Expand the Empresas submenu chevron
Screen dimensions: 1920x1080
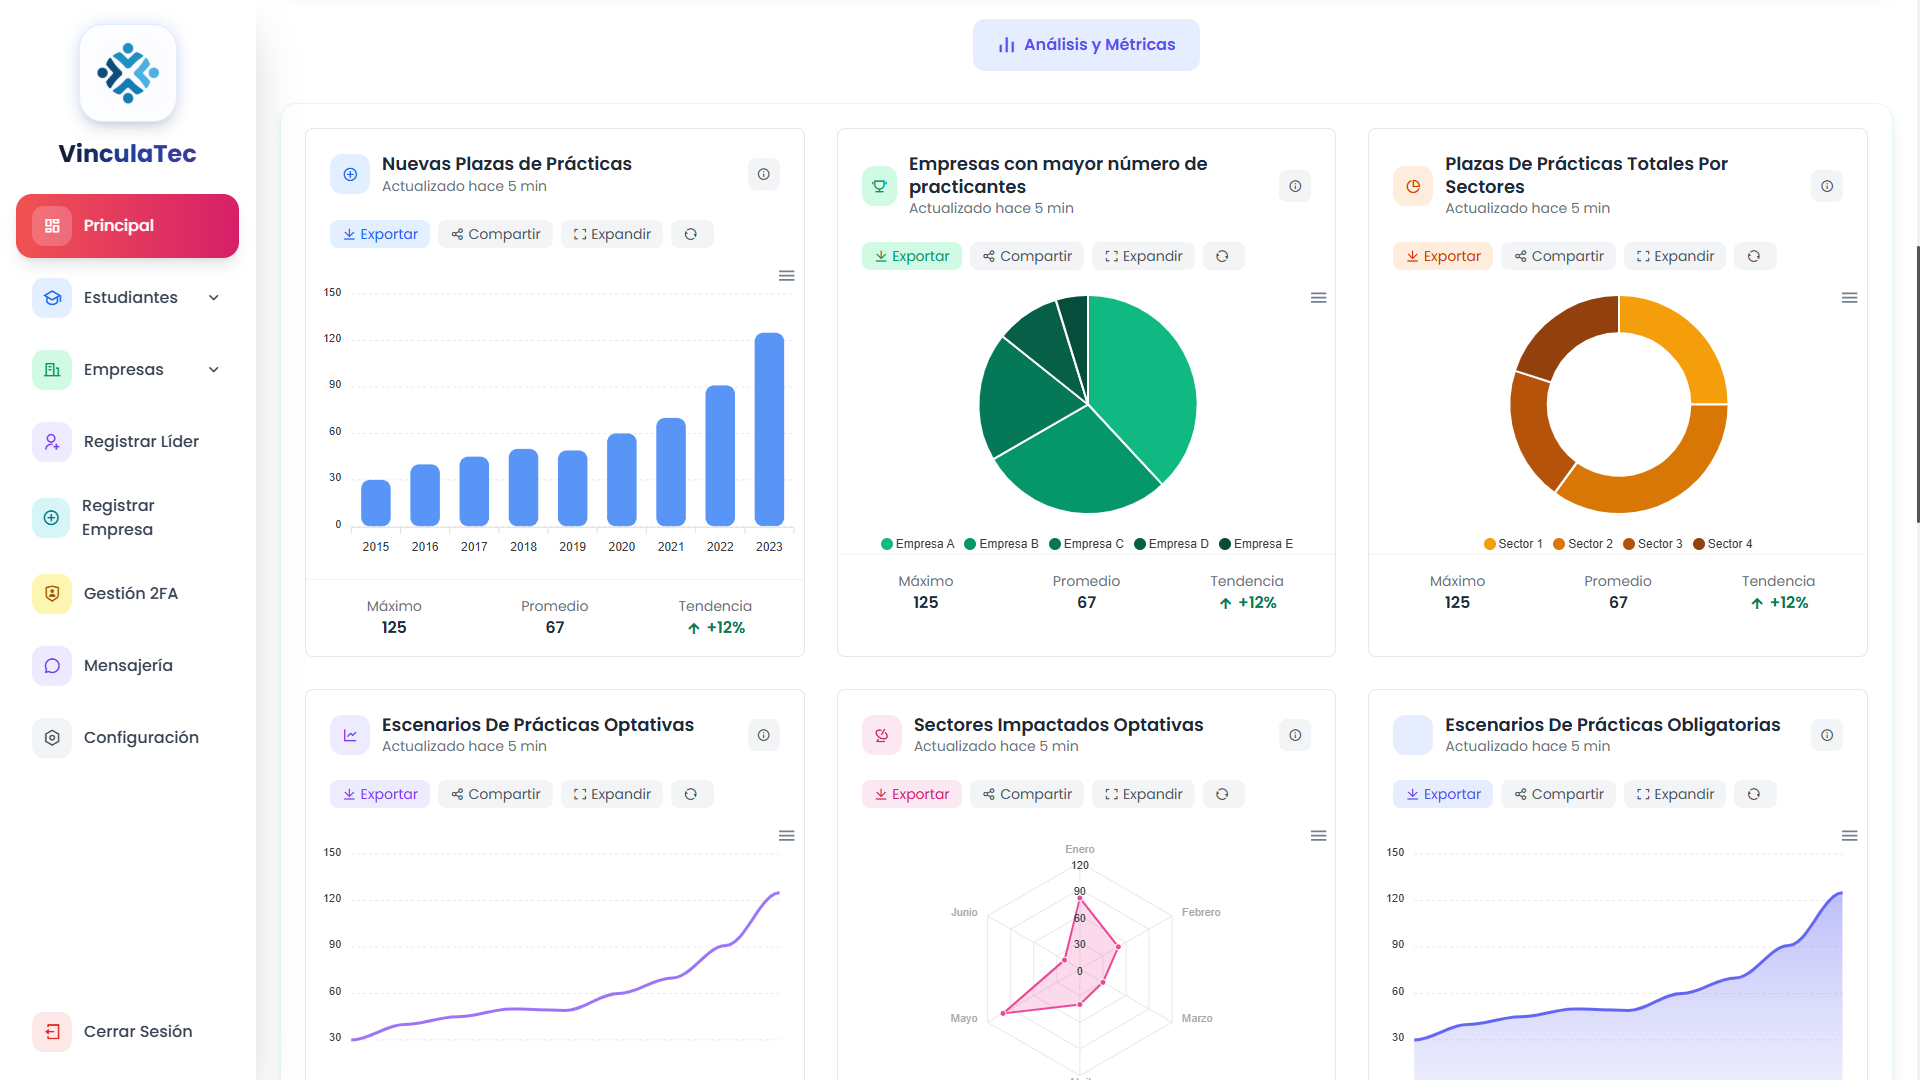(x=214, y=369)
